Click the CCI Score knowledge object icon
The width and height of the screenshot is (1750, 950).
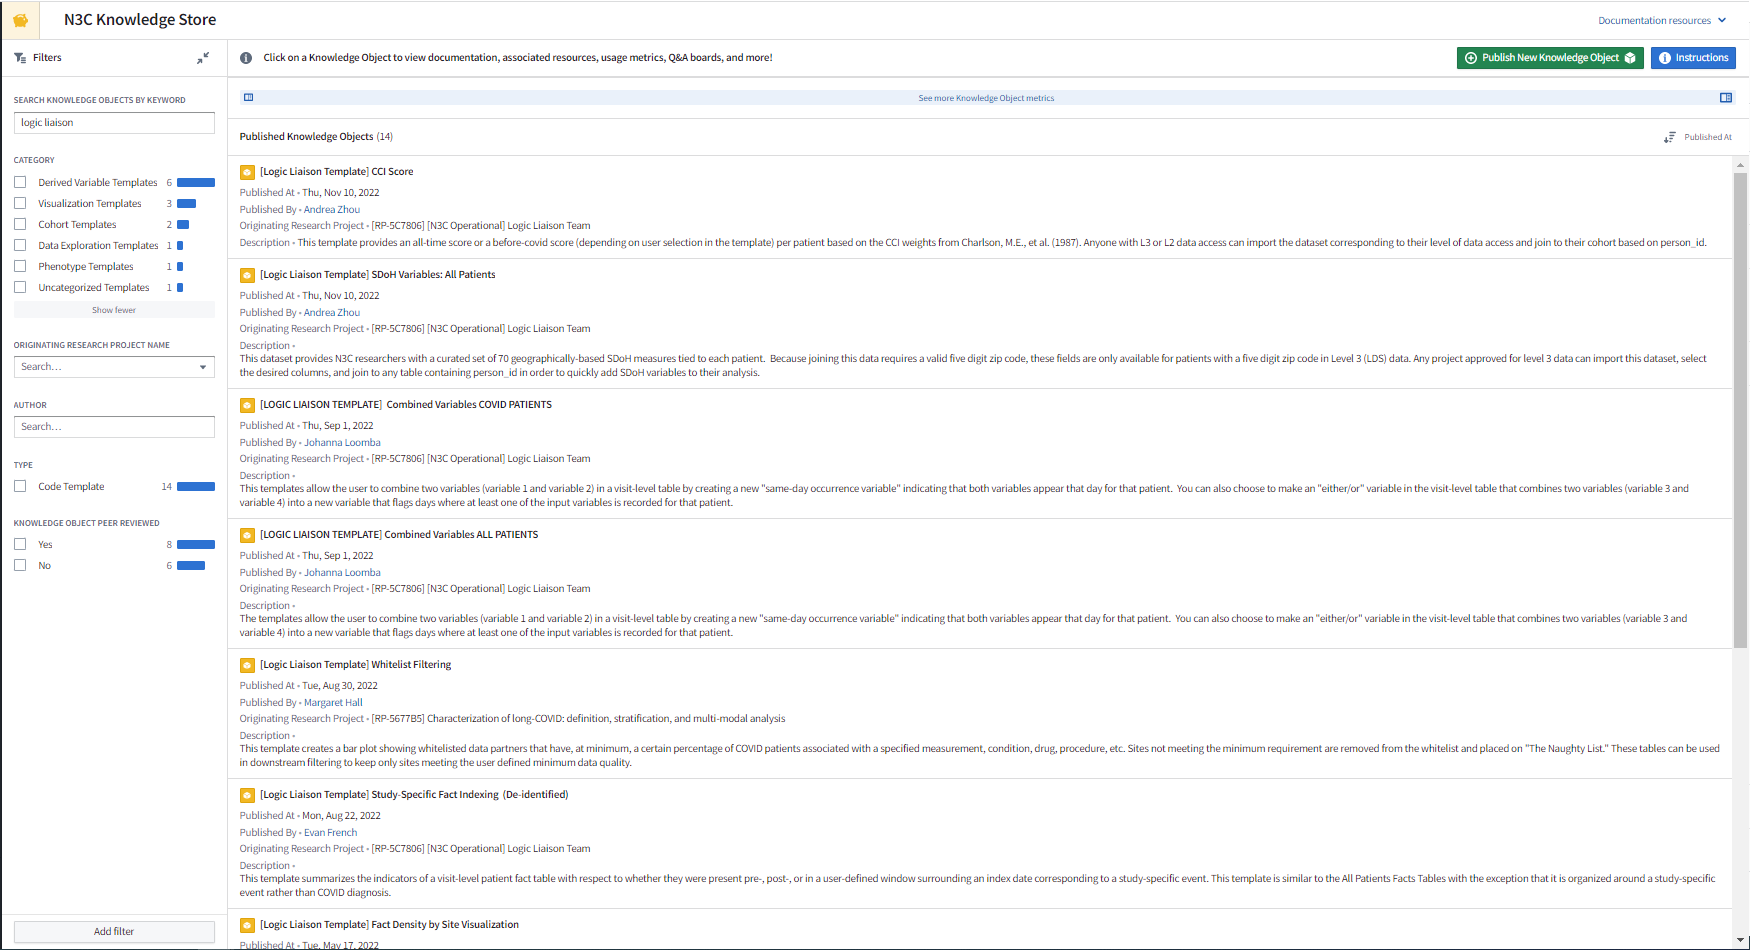coord(247,172)
